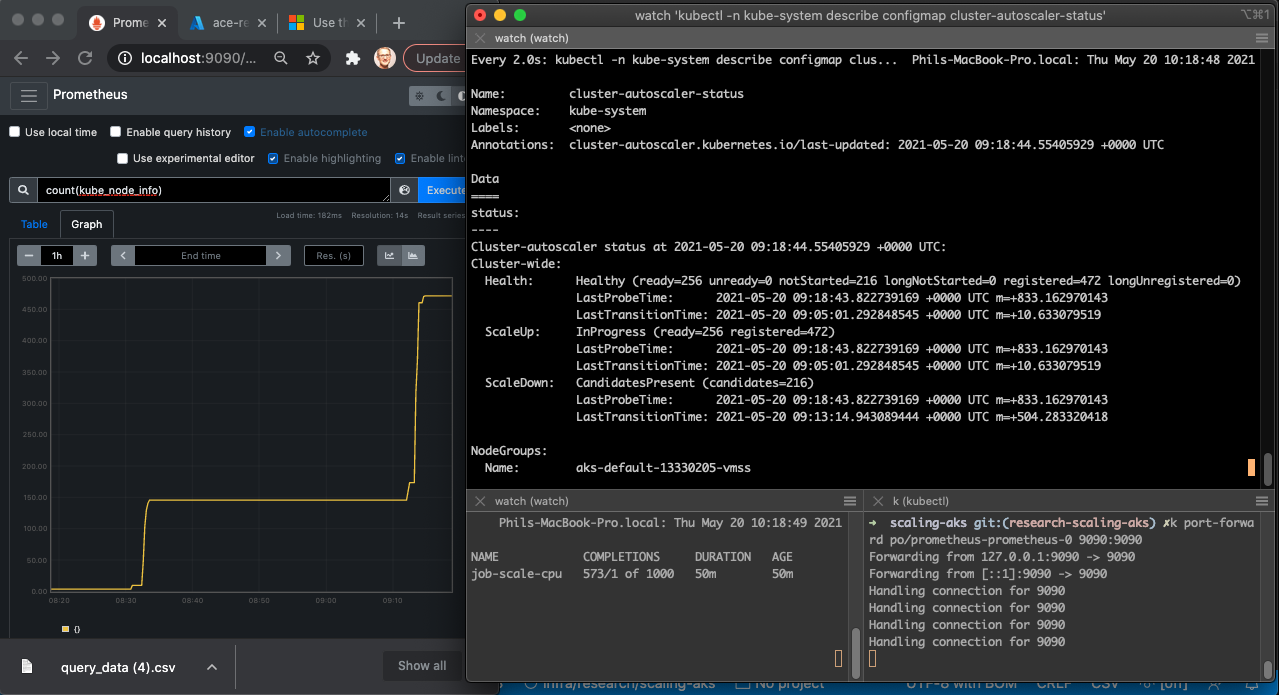Open the browser Extensions puzzle icon
Image resolution: width=1279 pixels, height=695 pixels.
tap(352, 59)
